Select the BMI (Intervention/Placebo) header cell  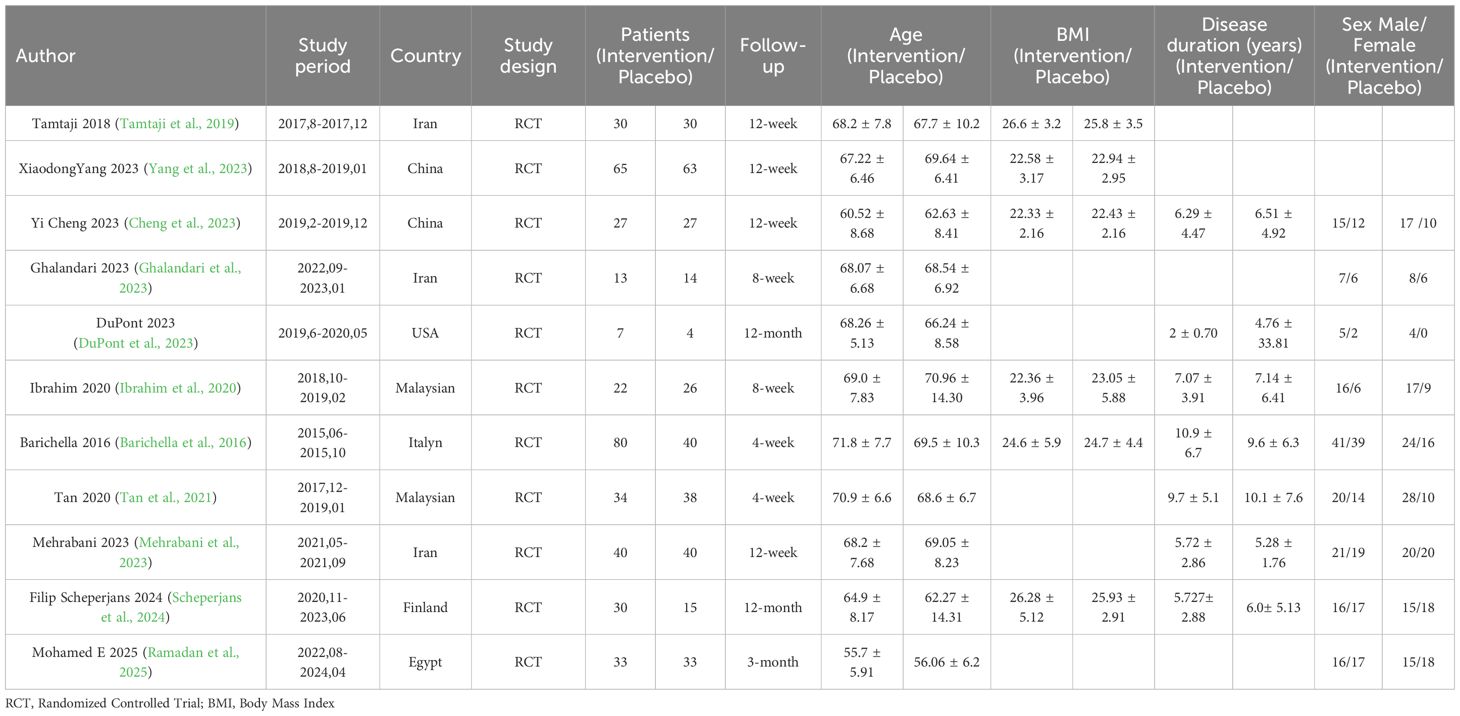1071,56
